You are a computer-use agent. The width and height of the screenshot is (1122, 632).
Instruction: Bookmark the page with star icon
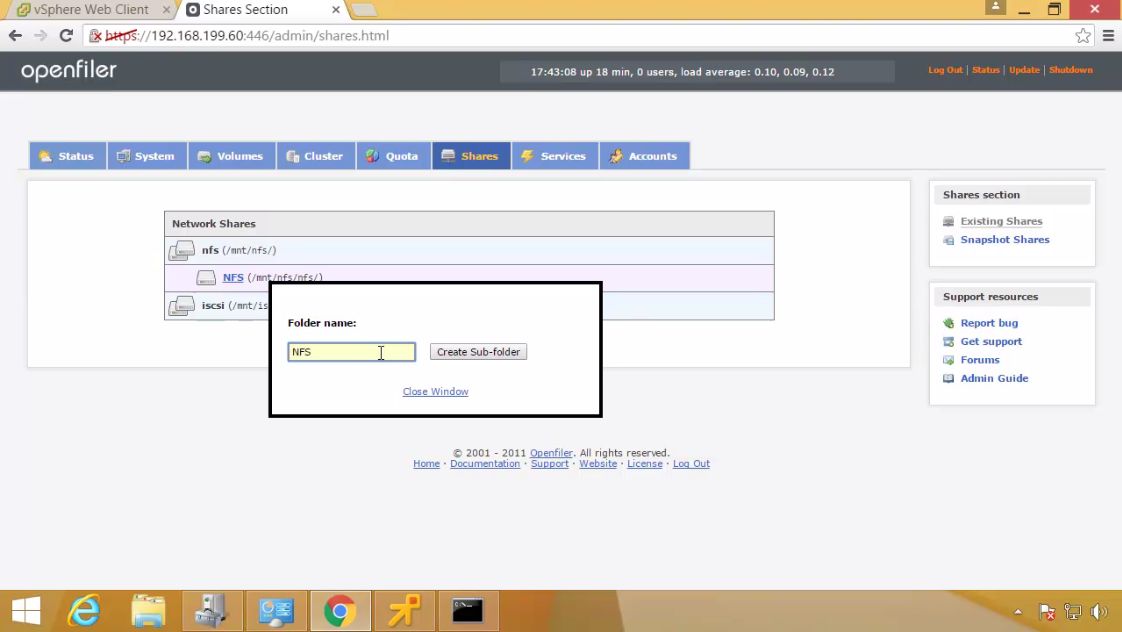pos(1083,36)
